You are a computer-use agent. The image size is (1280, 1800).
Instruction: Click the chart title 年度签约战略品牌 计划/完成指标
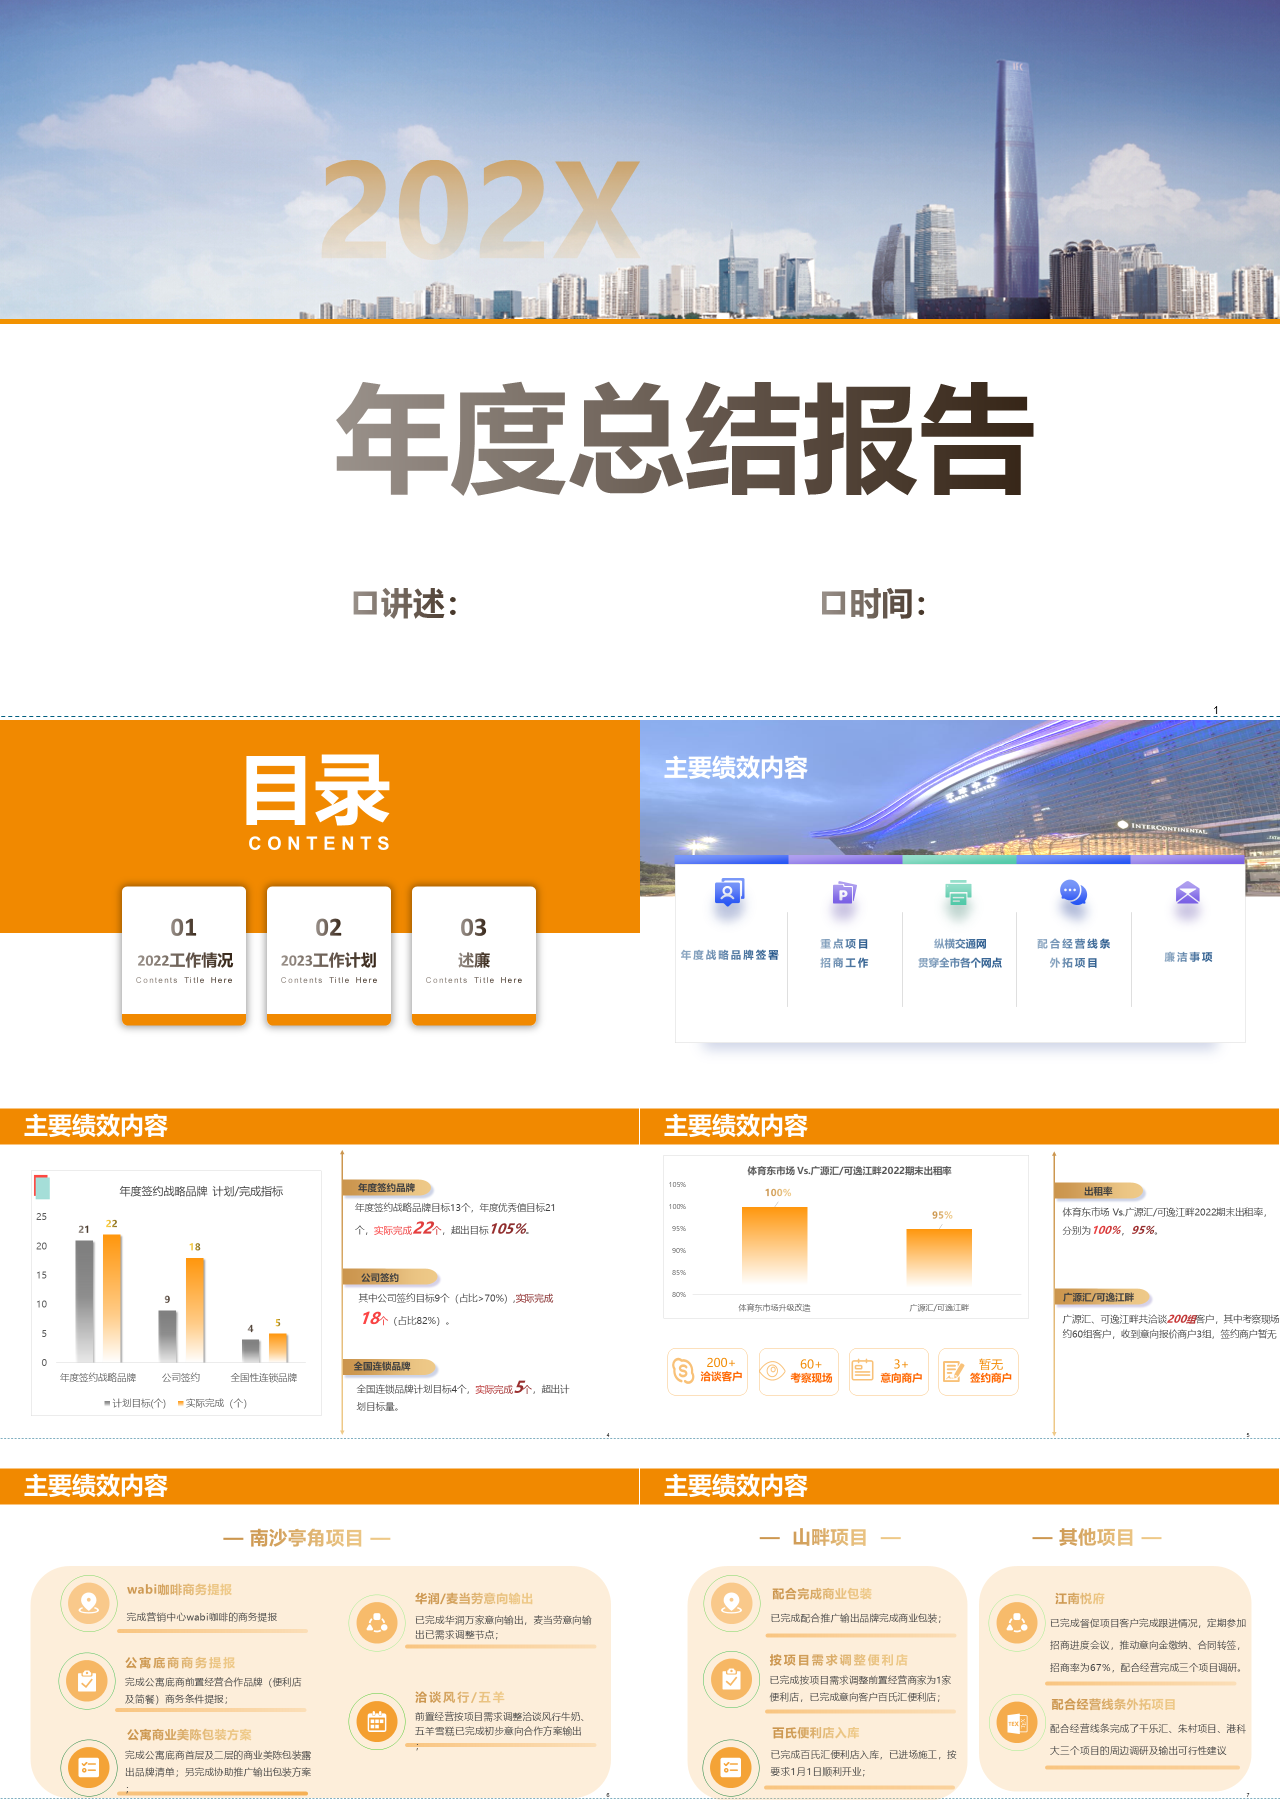click(x=201, y=1191)
